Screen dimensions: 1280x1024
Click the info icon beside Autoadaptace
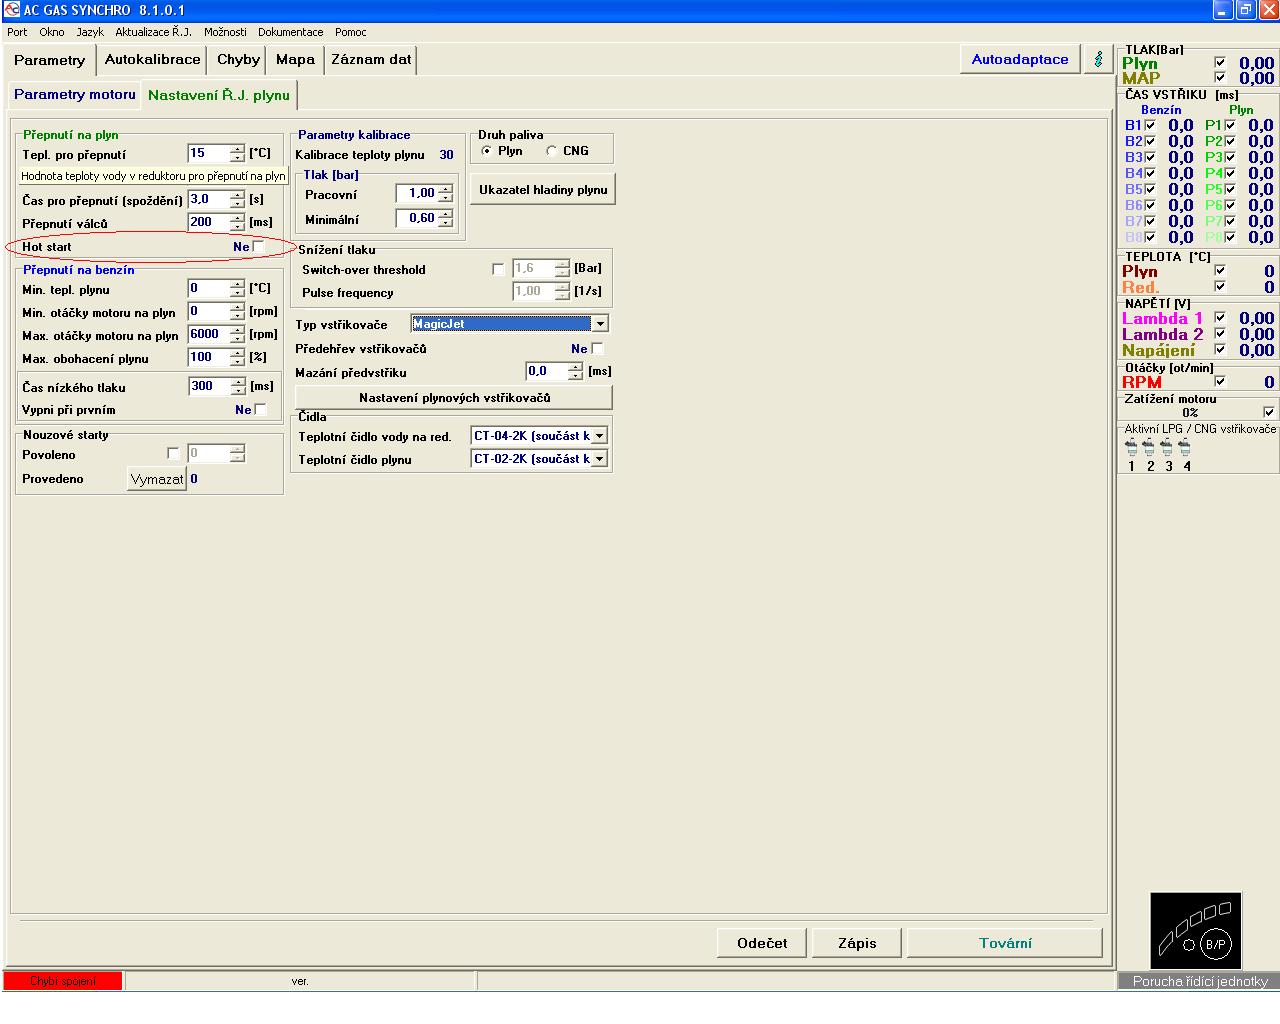[x=1098, y=59]
